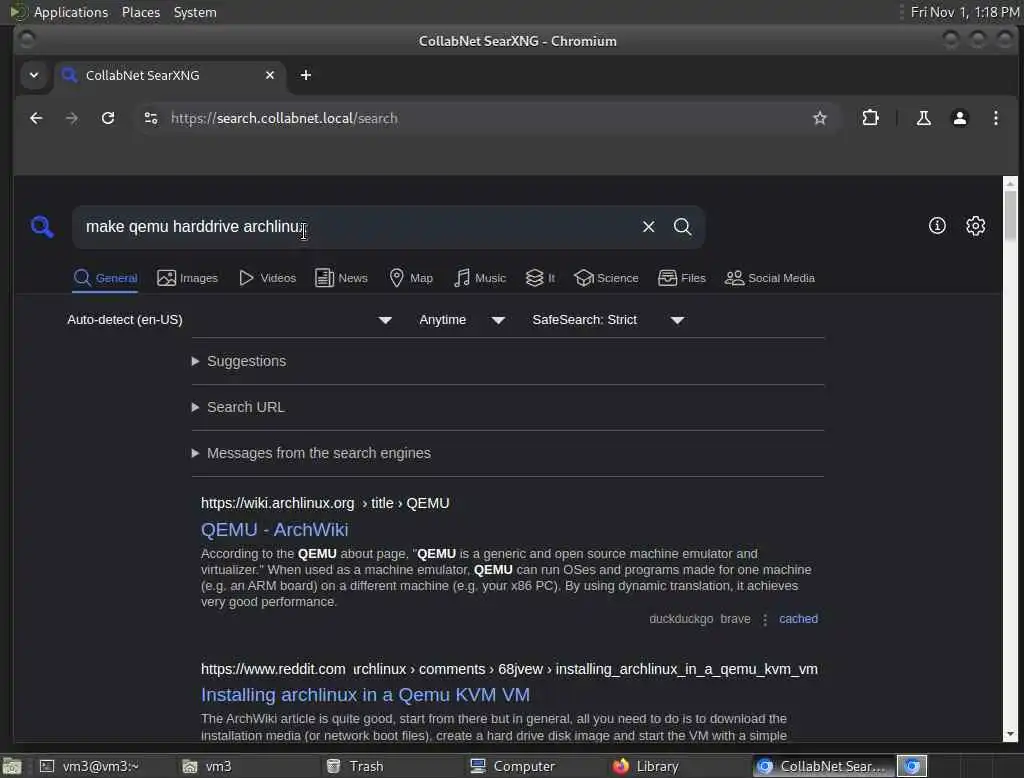Submit search with magnifier button
The image size is (1024, 778).
click(682, 227)
